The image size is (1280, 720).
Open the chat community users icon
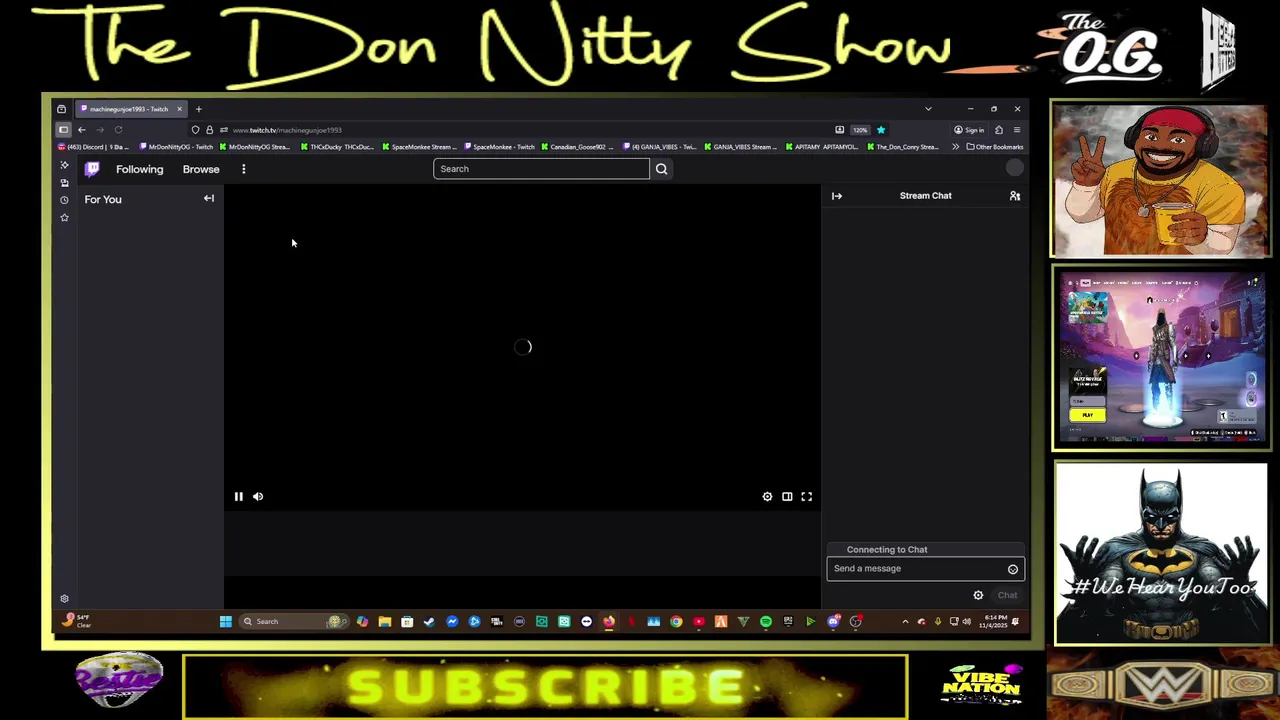point(1014,196)
